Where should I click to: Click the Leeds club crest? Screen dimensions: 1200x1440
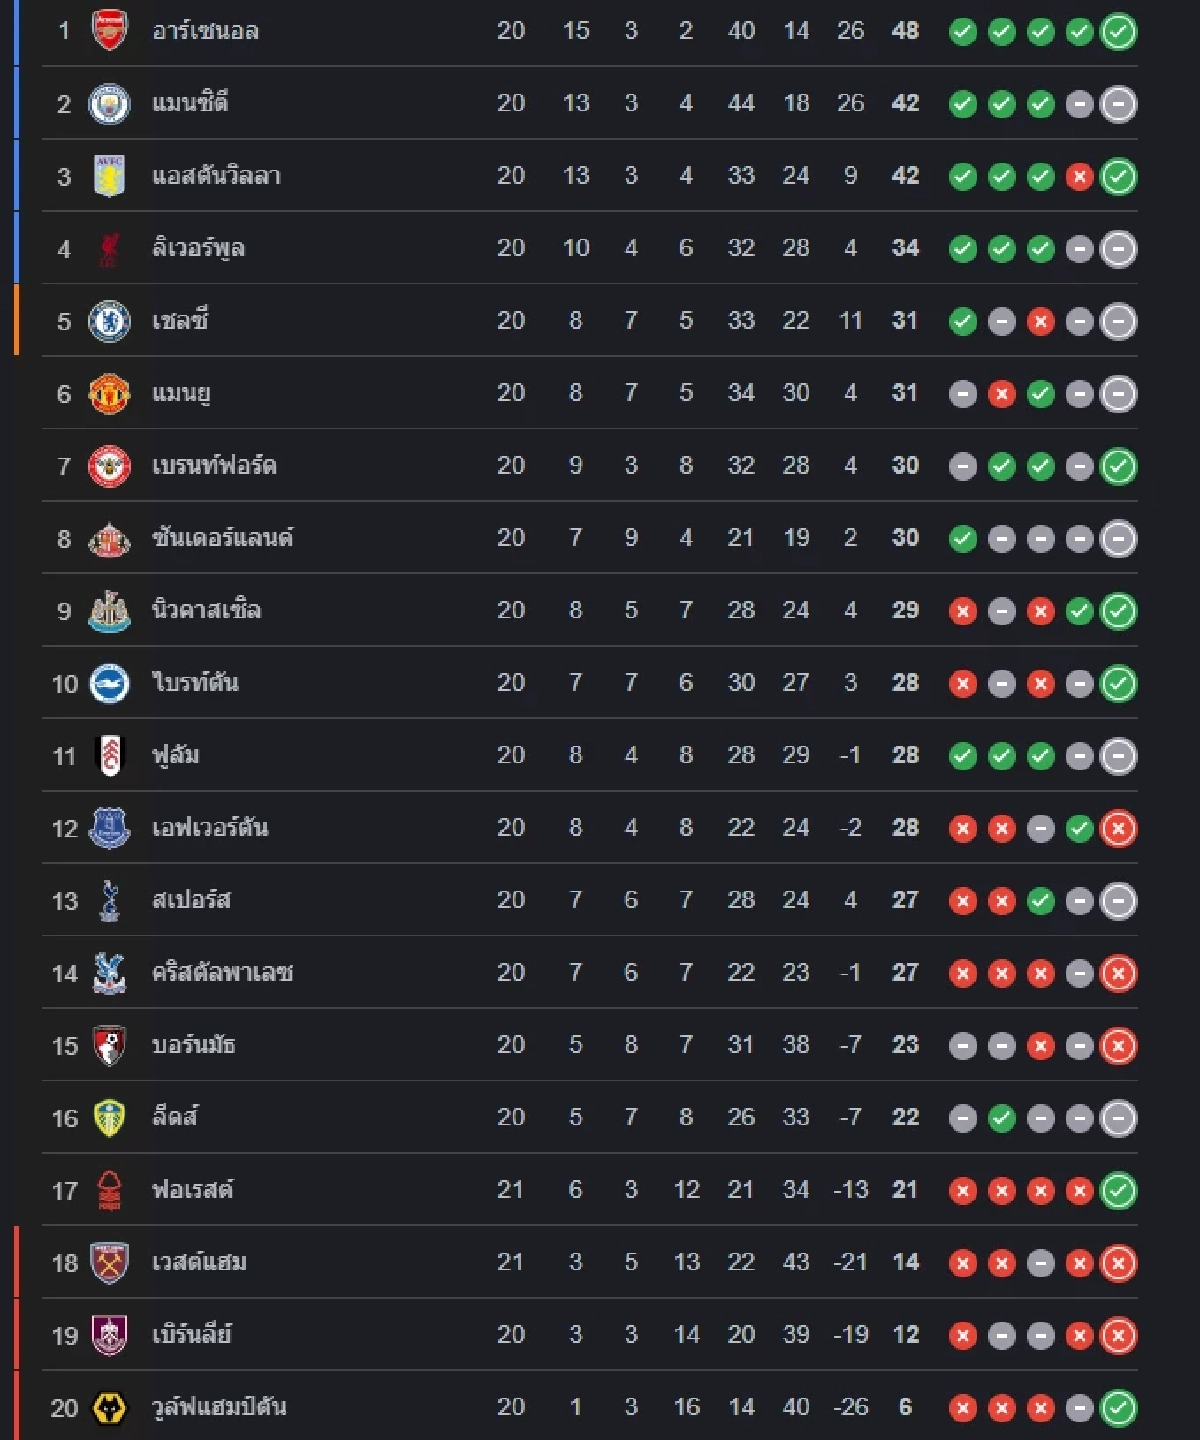pyautogui.click(x=109, y=1118)
